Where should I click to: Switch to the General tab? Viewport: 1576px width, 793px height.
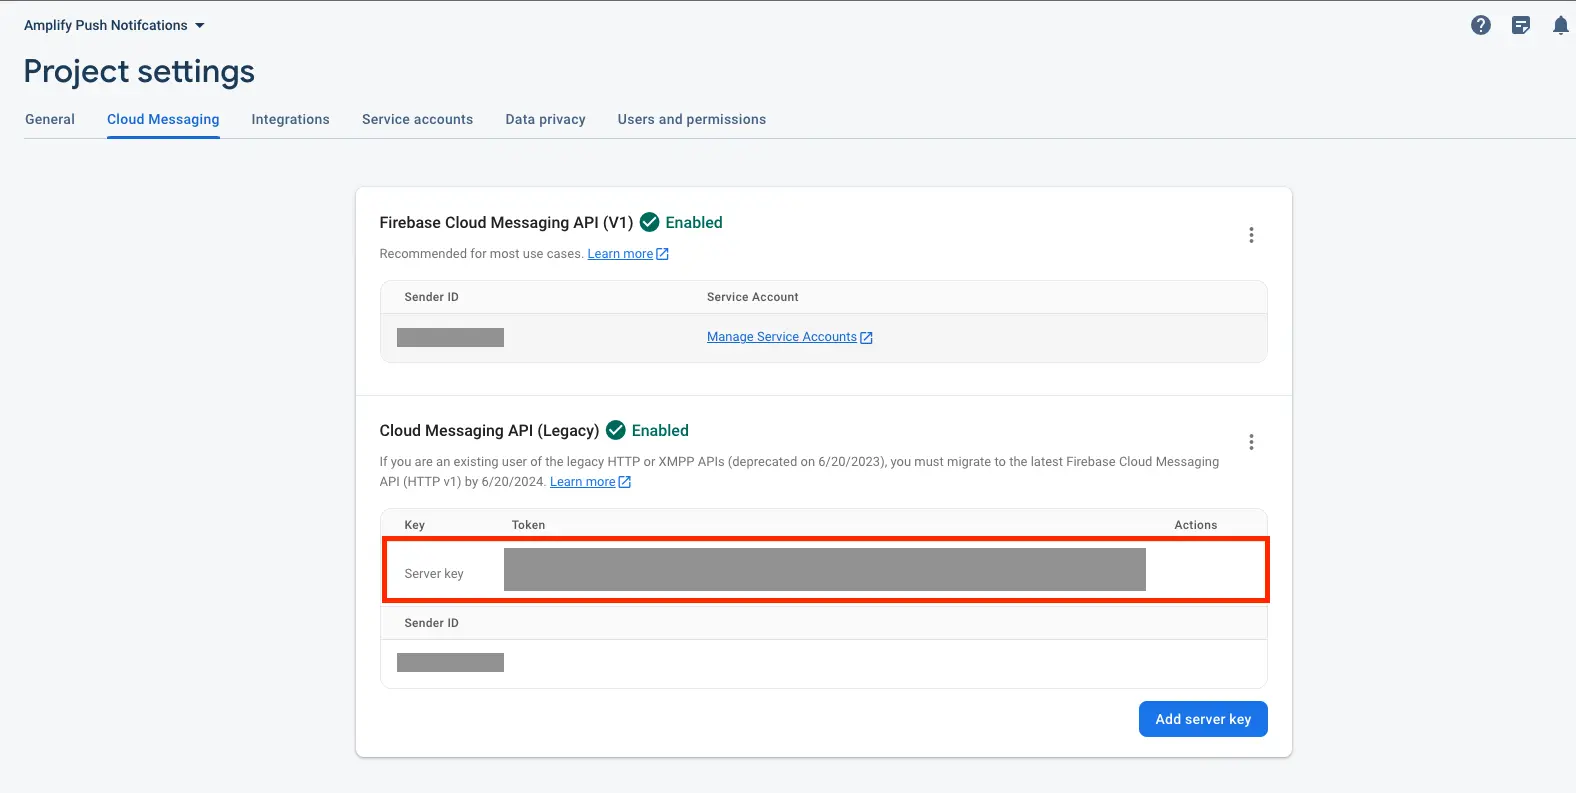(x=50, y=119)
